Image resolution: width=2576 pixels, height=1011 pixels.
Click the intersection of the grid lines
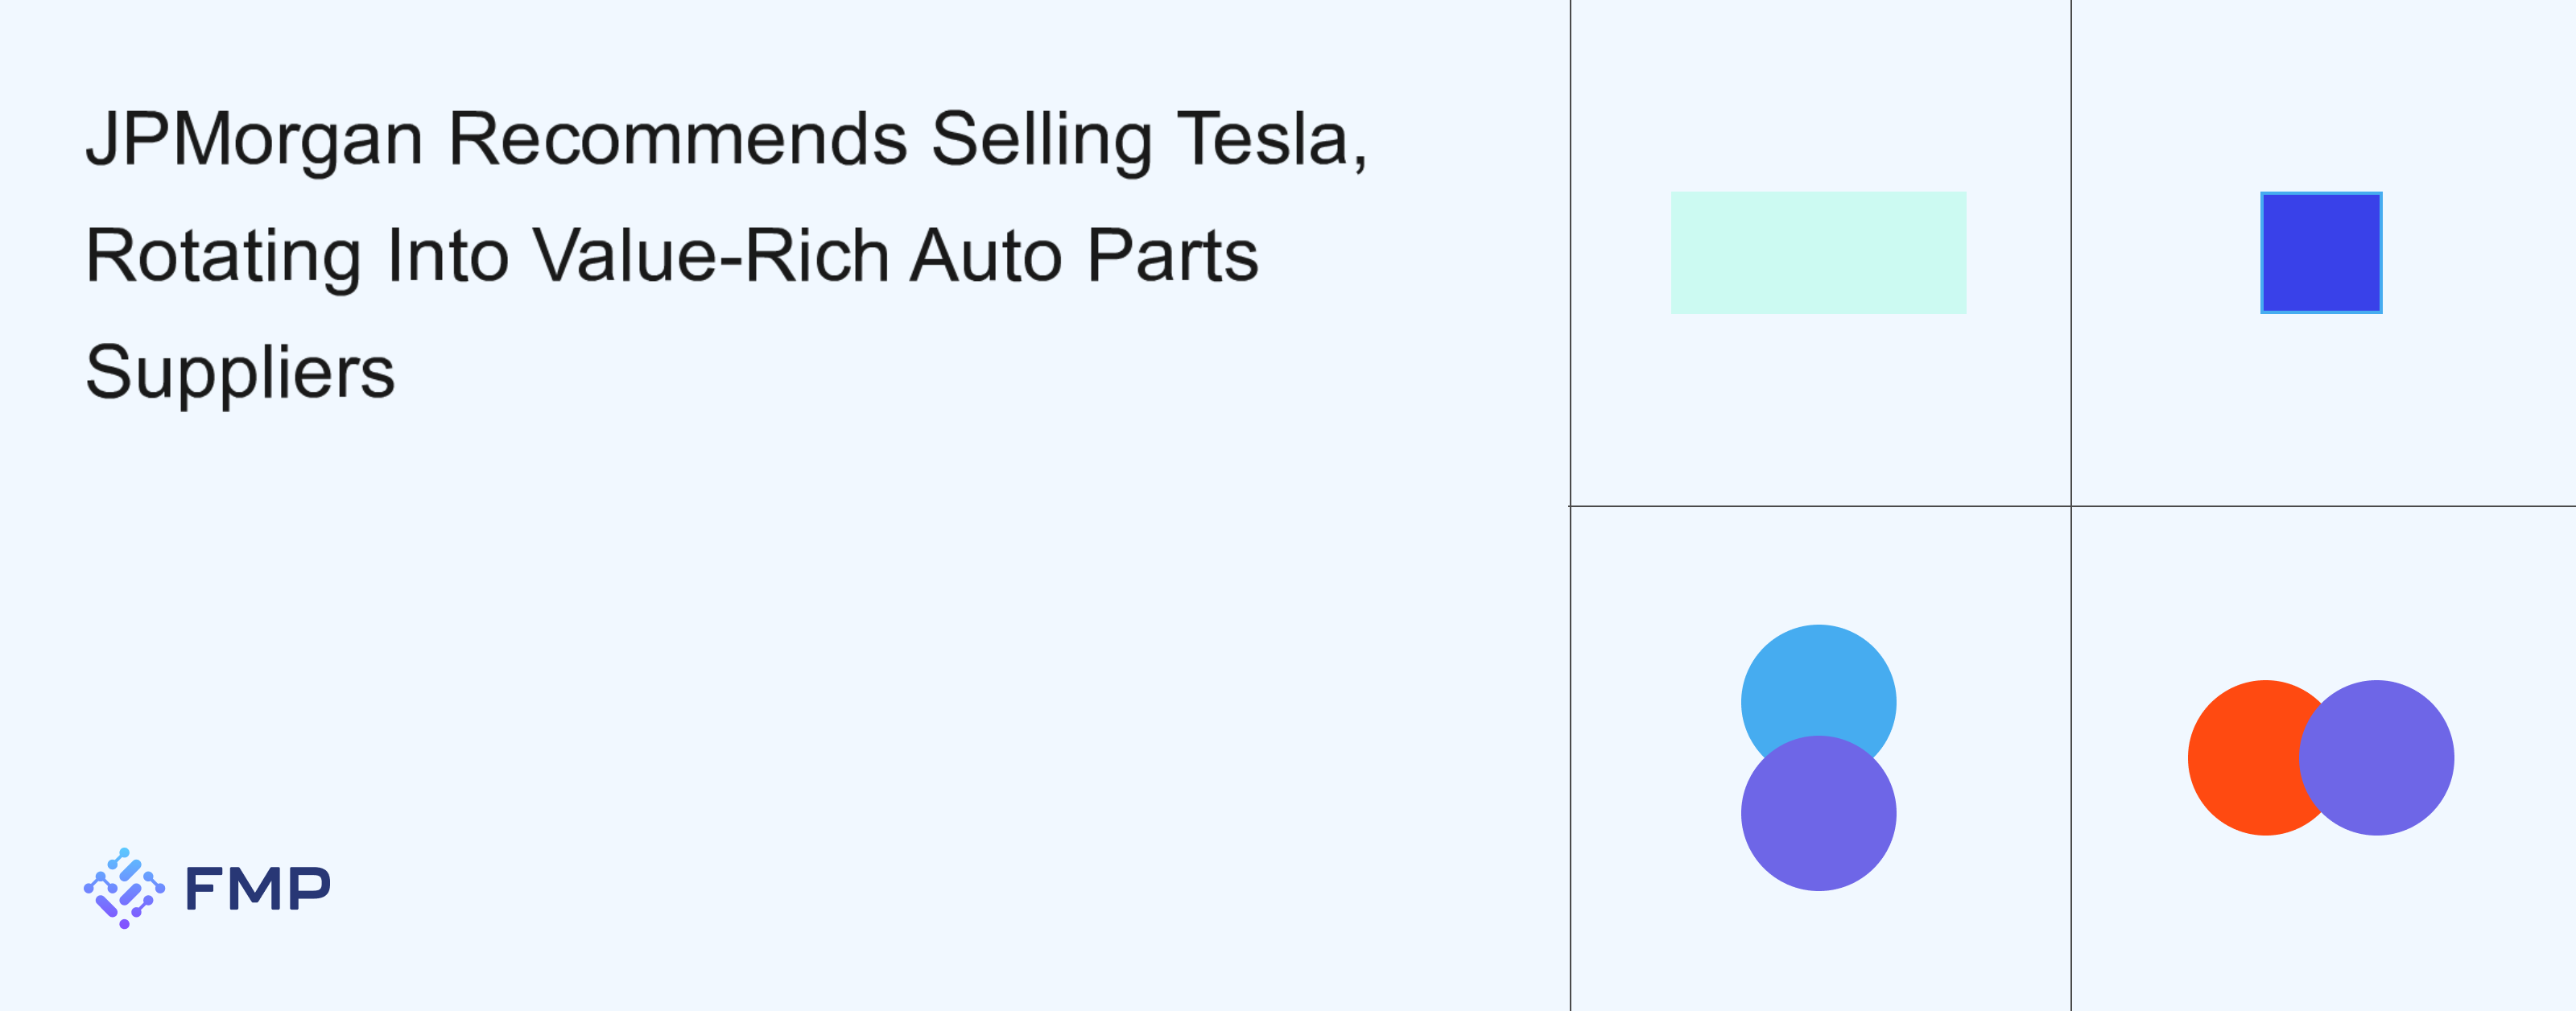point(2071,506)
